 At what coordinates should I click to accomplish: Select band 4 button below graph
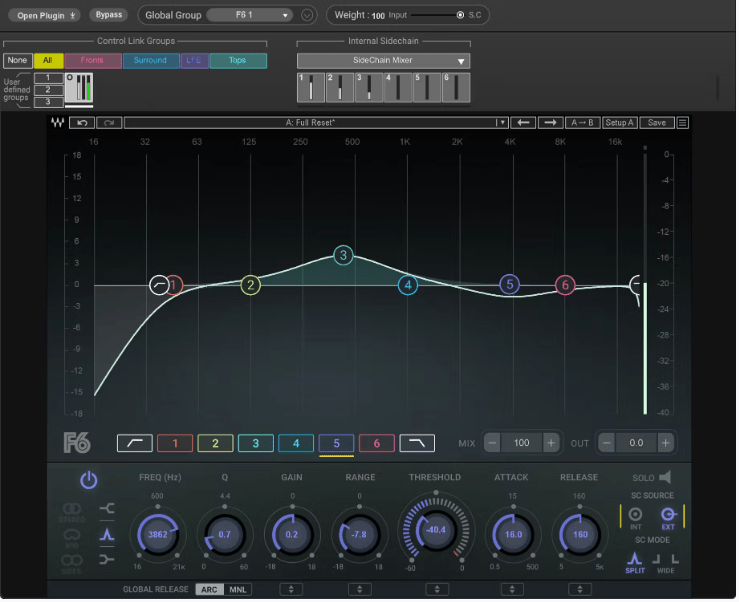click(x=296, y=444)
